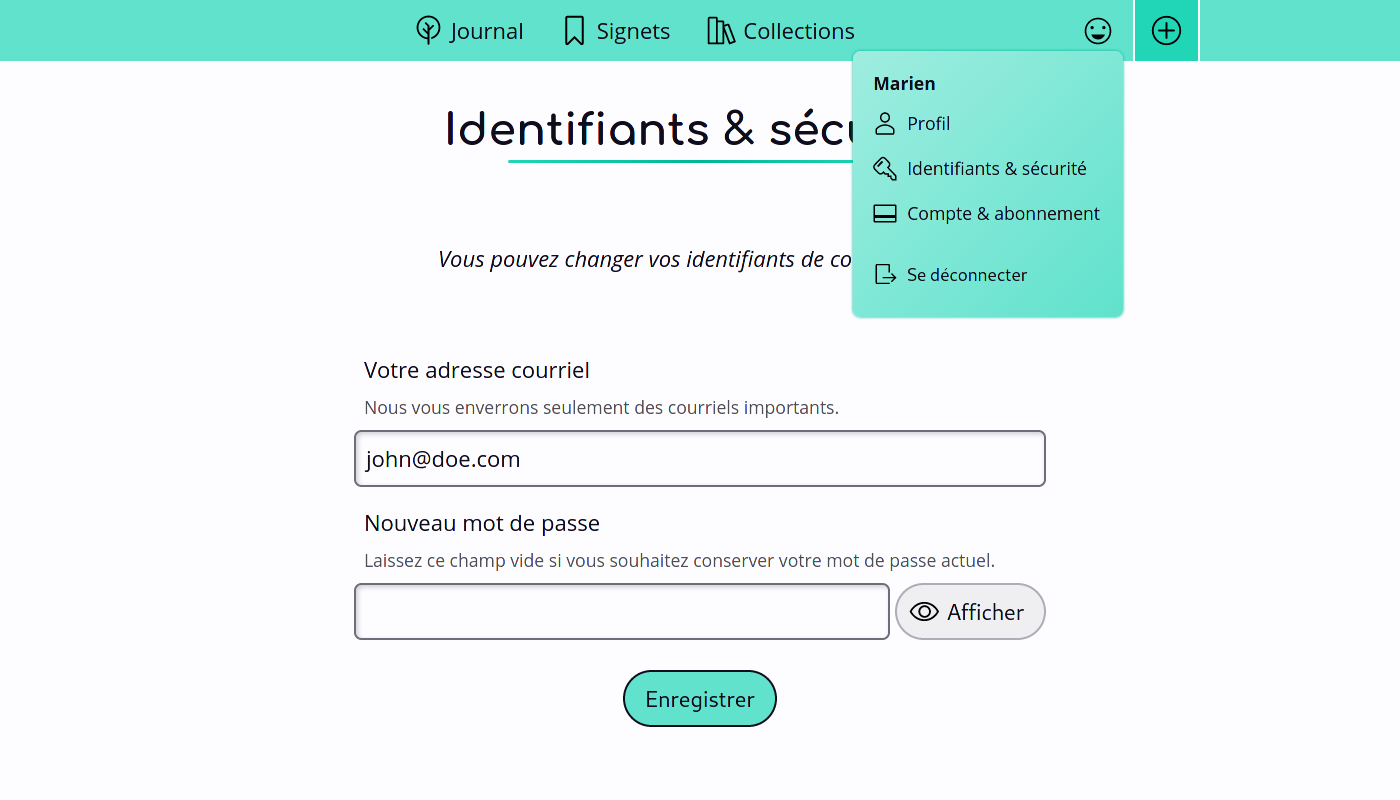Image resolution: width=1400 pixels, height=800 pixels.
Task: Click the bookmark icon next to Signets
Action: point(574,30)
